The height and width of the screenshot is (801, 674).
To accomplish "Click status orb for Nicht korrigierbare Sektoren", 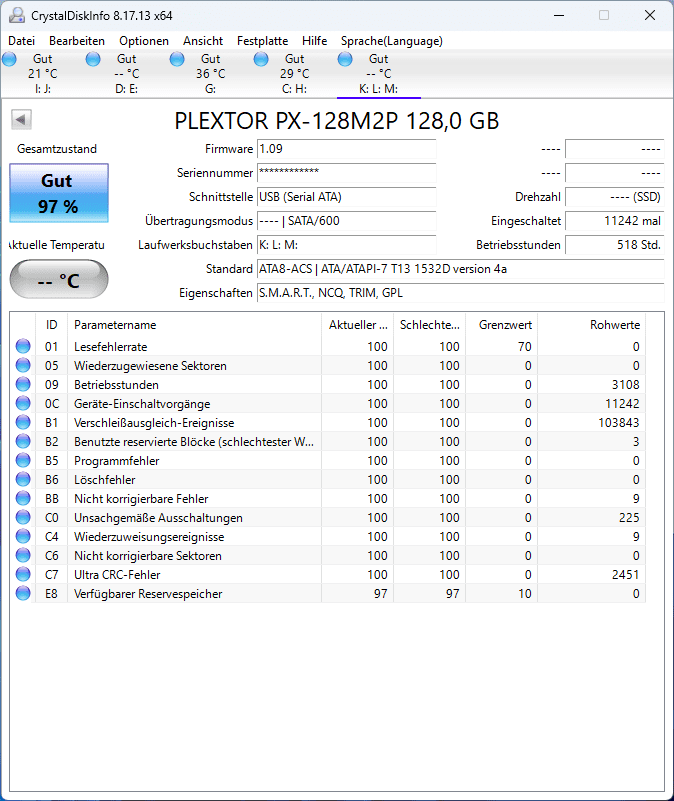I will 23,555.
